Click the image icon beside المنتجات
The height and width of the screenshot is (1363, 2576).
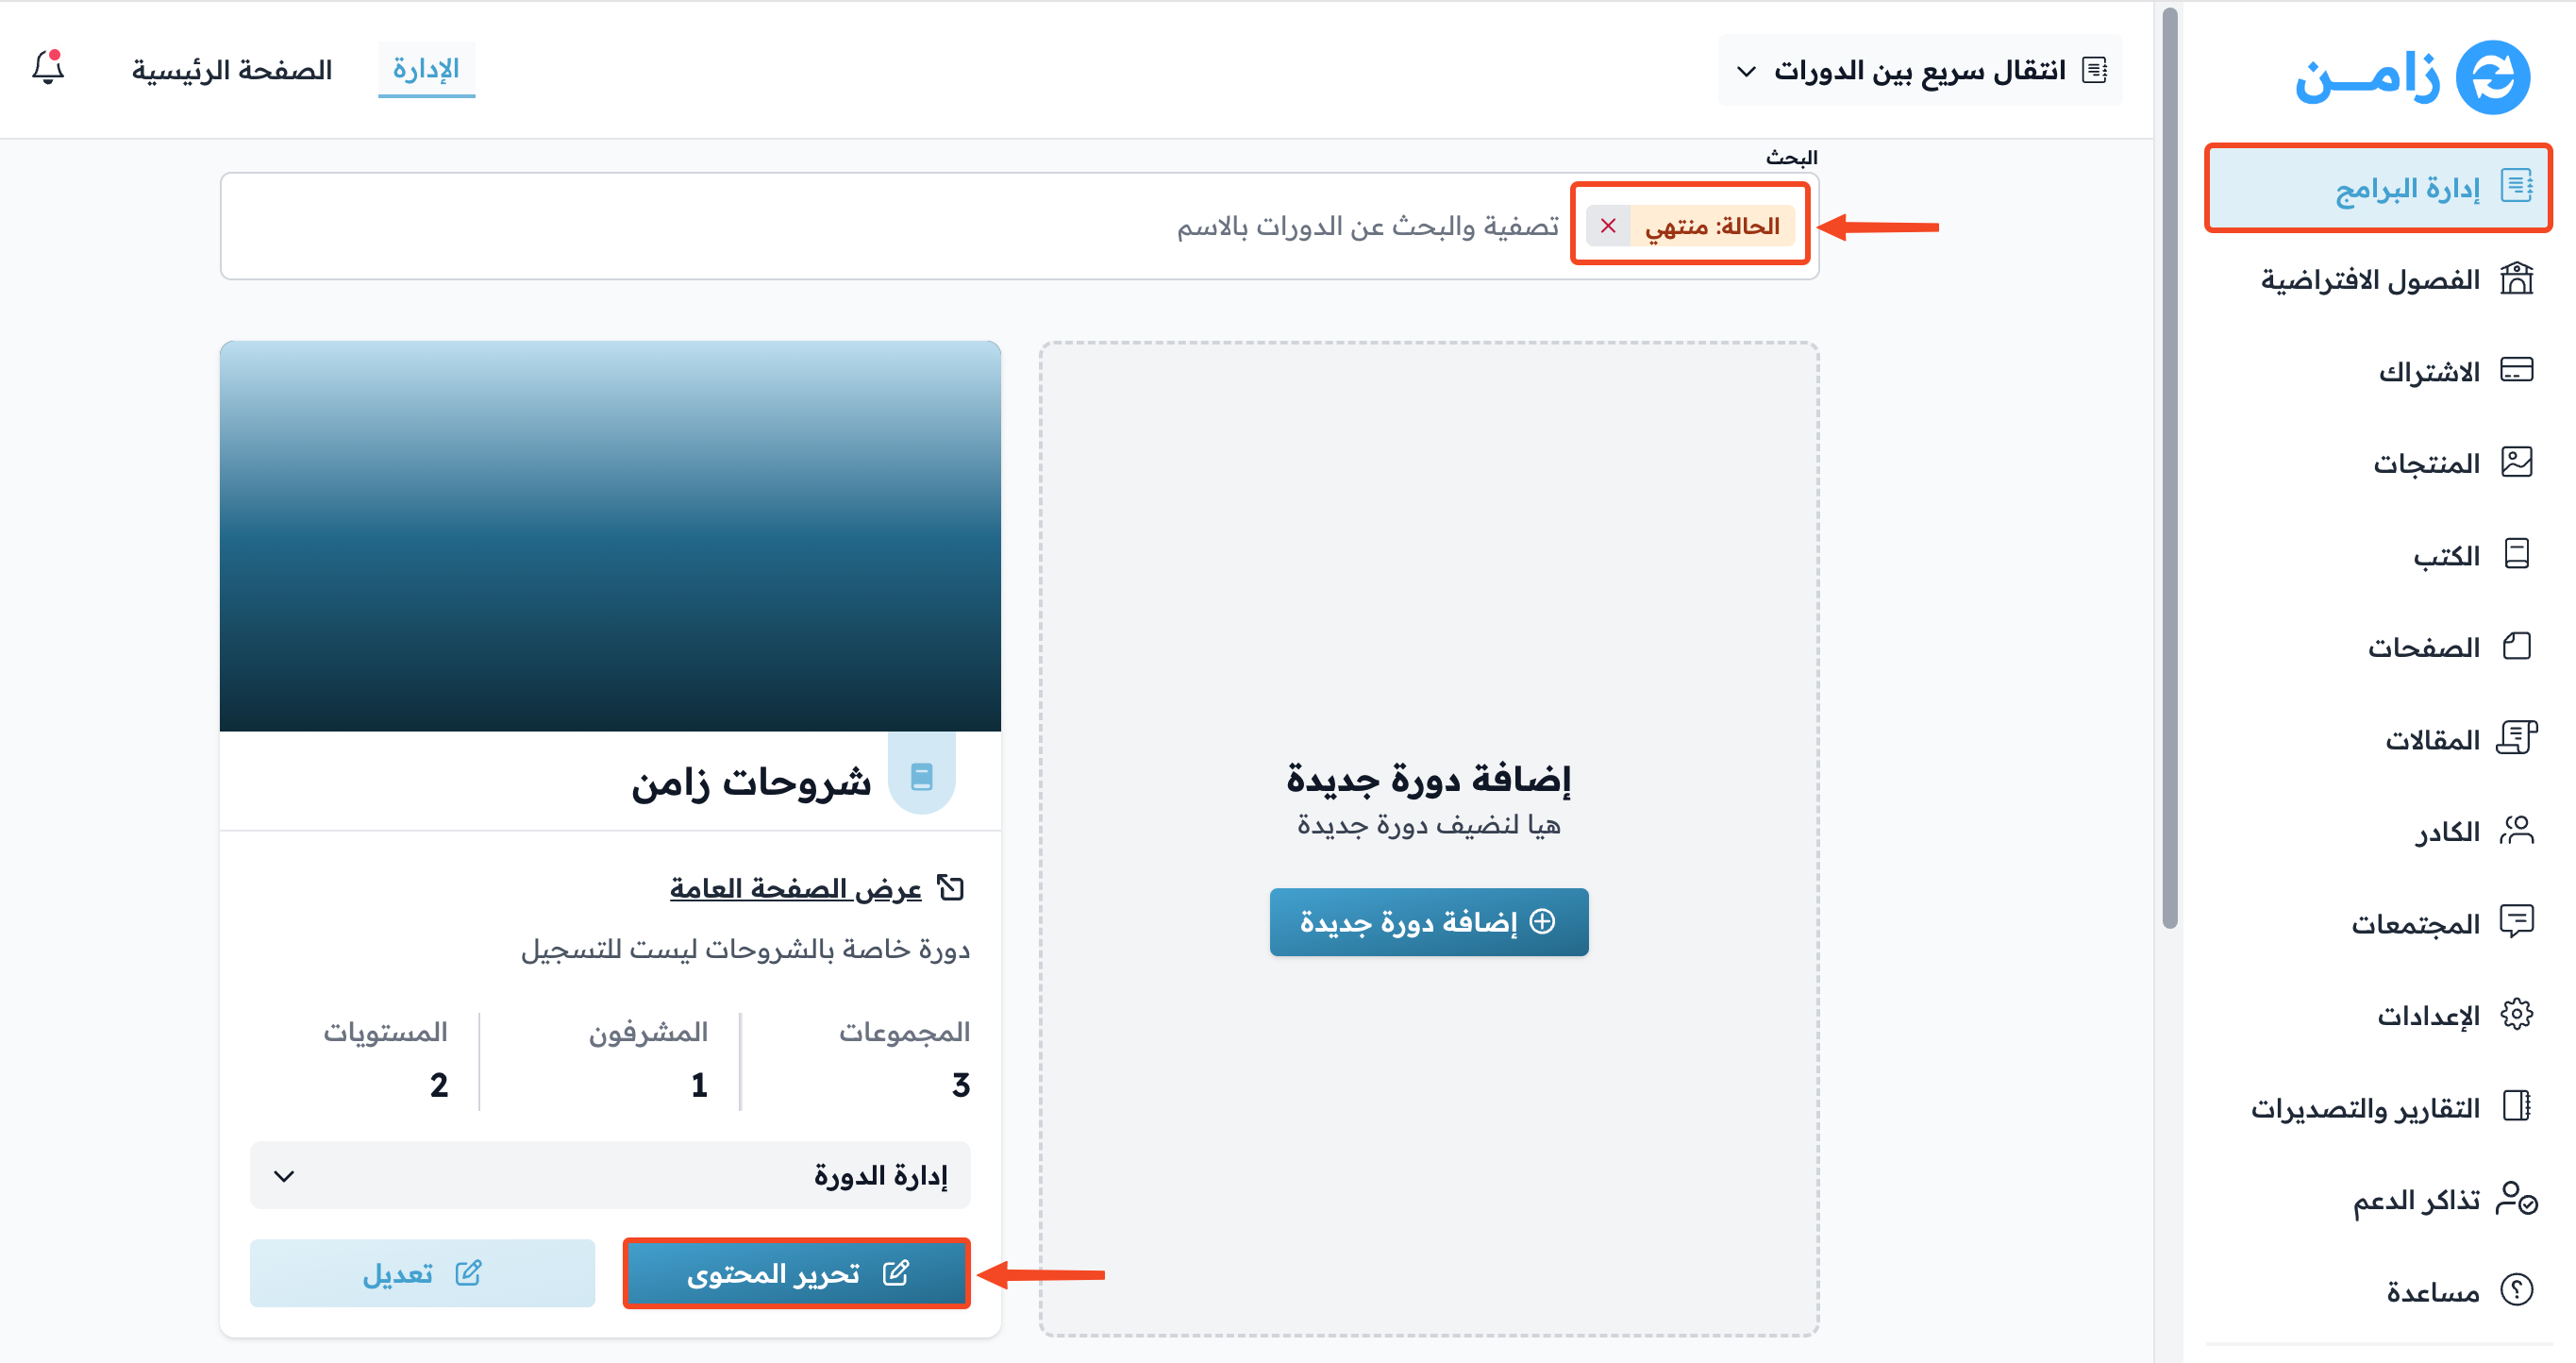coord(2516,462)
